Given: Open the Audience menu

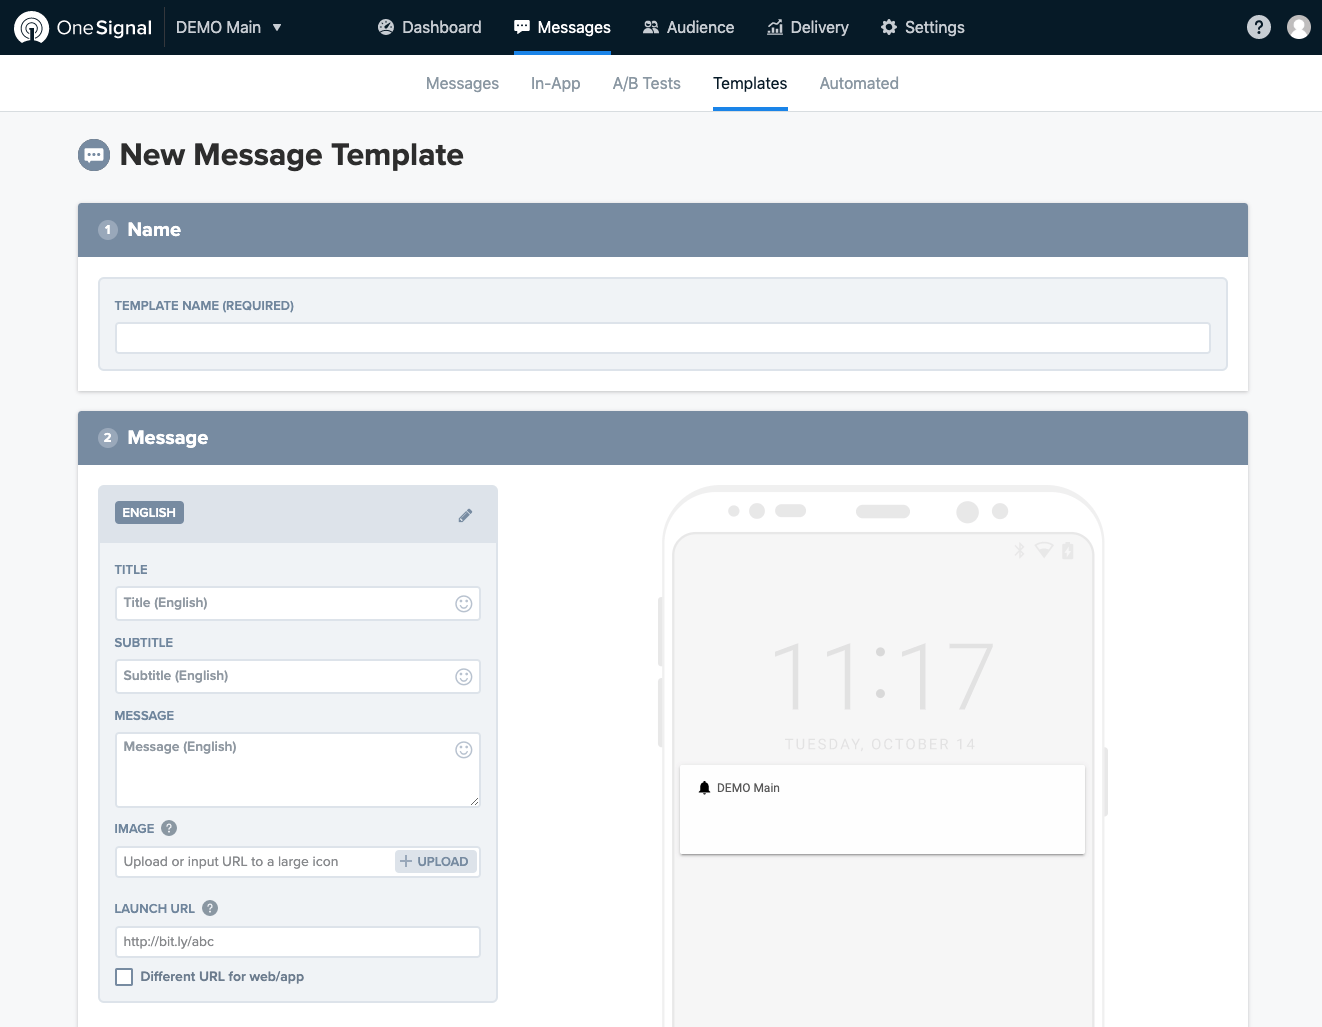Looking at the screenshot, I should (x=688, y=27).
